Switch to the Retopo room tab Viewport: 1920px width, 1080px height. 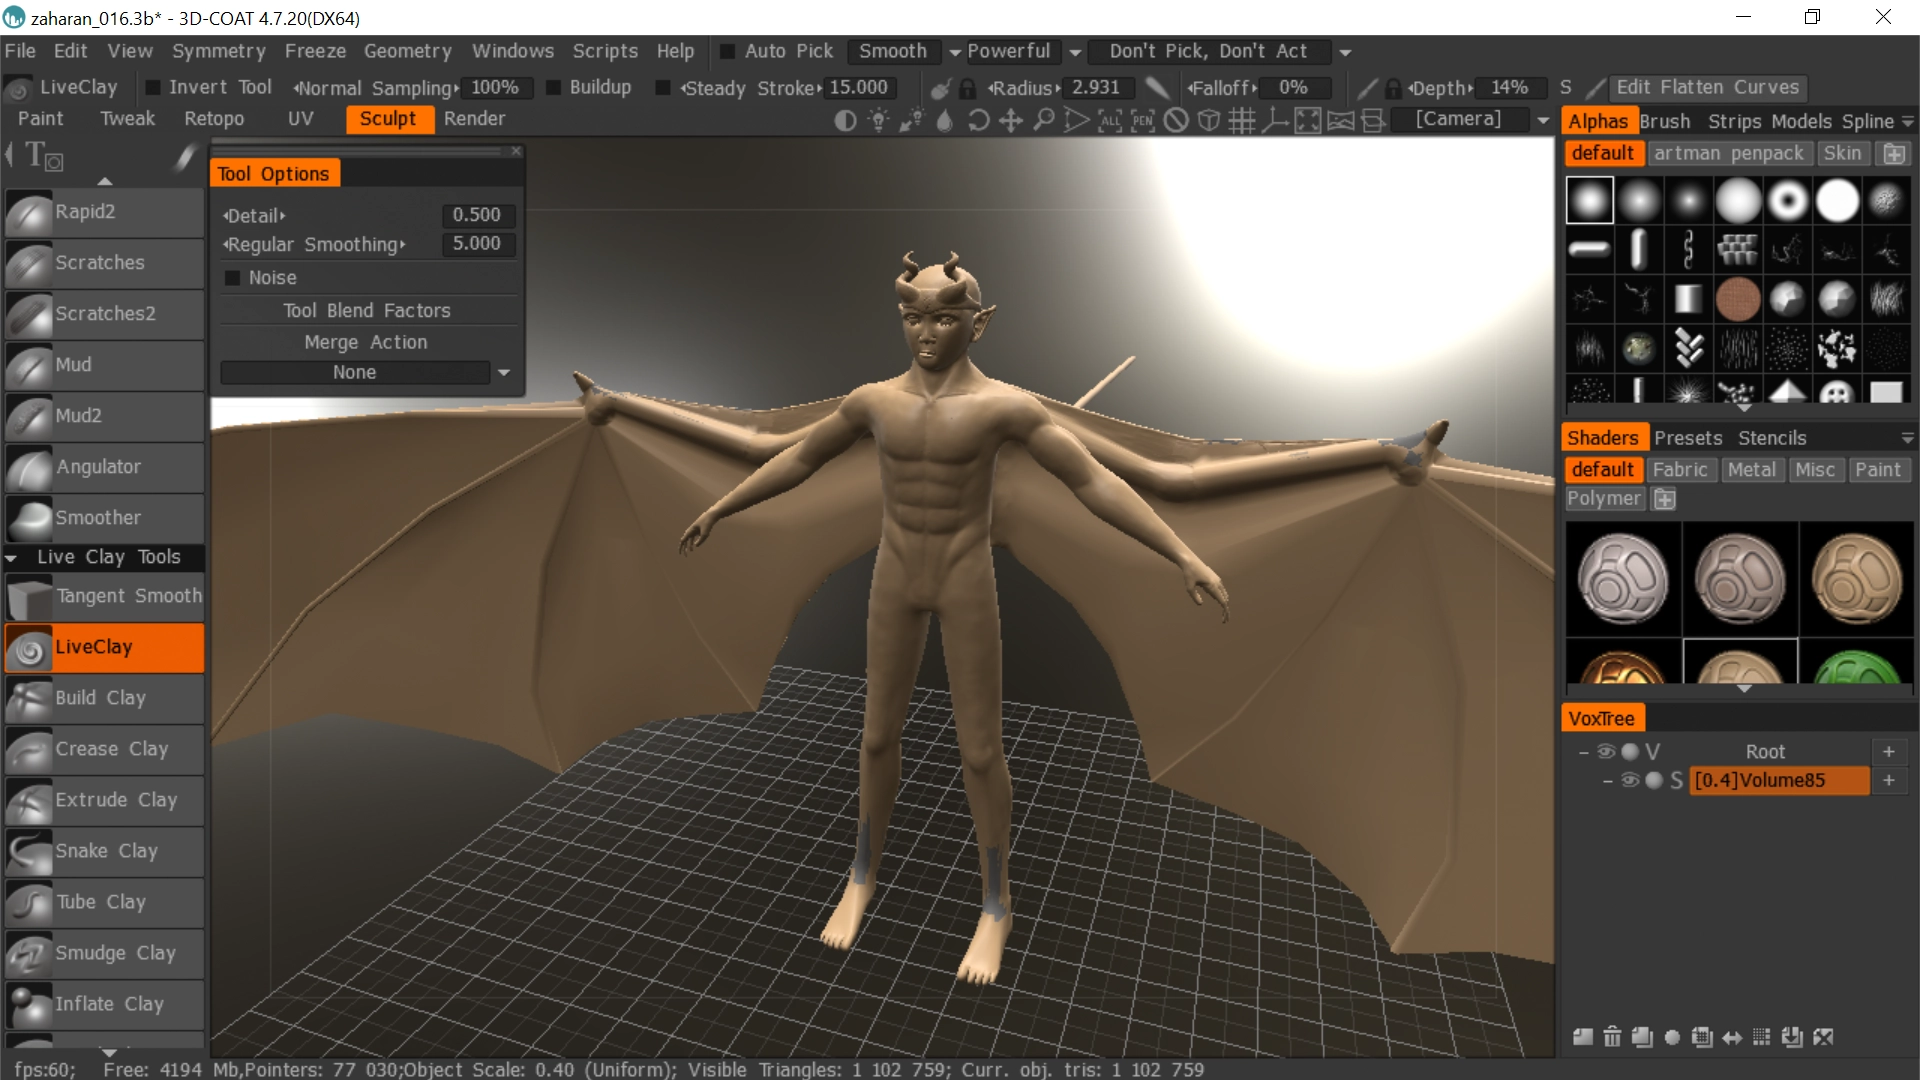pos(213,119)
